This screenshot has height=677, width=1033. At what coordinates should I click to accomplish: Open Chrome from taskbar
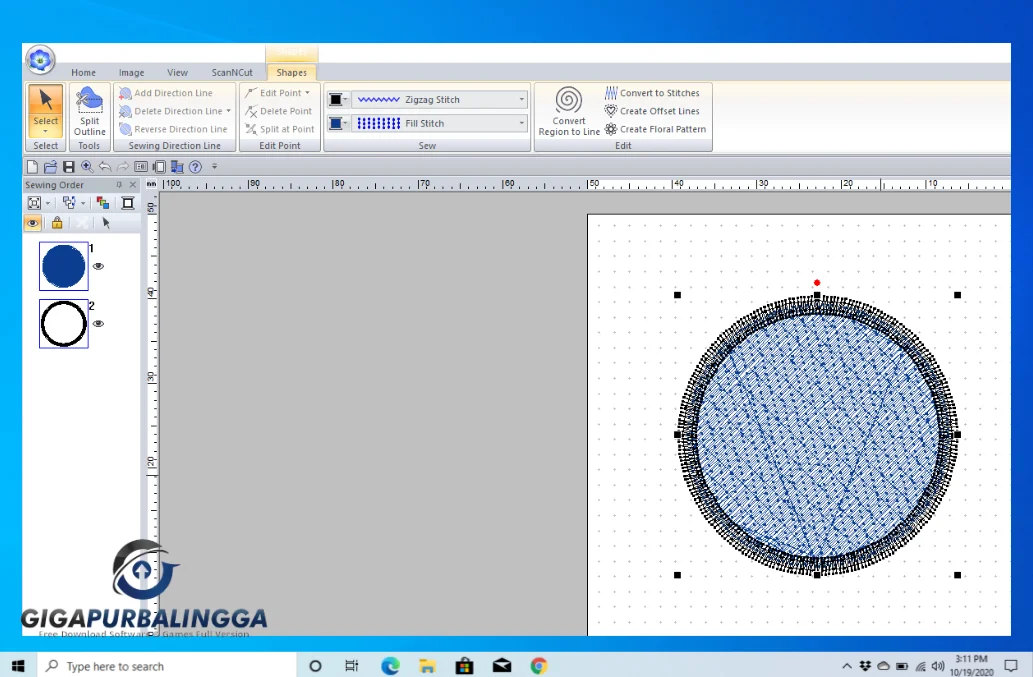point(538,666)
